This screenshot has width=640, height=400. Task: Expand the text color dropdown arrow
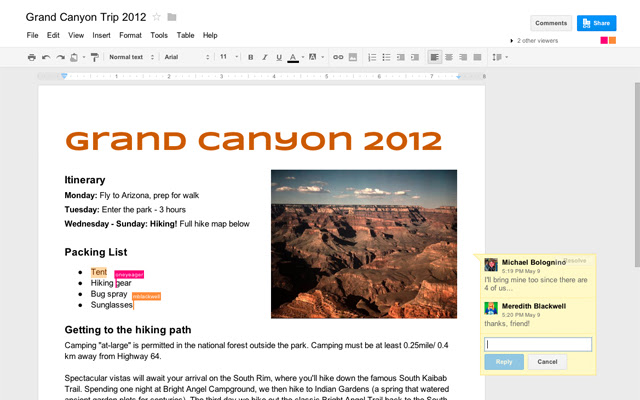click(302, 57)
